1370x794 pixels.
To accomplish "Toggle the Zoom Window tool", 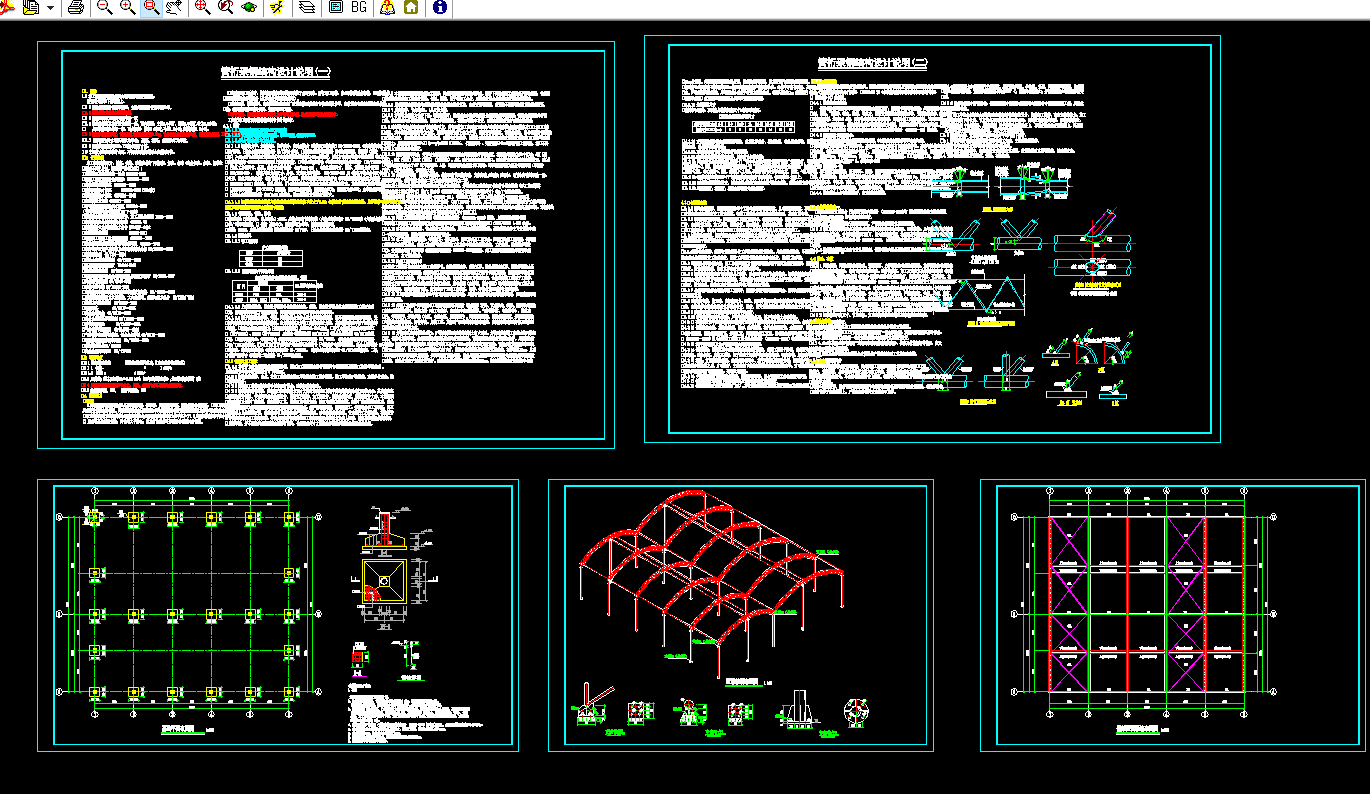I will tap(151, 7).
